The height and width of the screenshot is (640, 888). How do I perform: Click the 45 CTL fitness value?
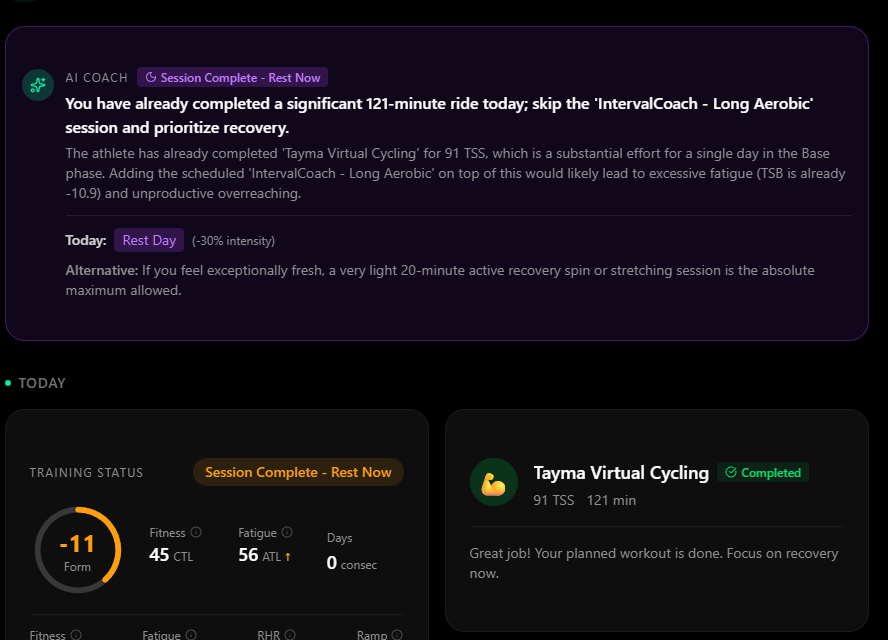[170, 555]
